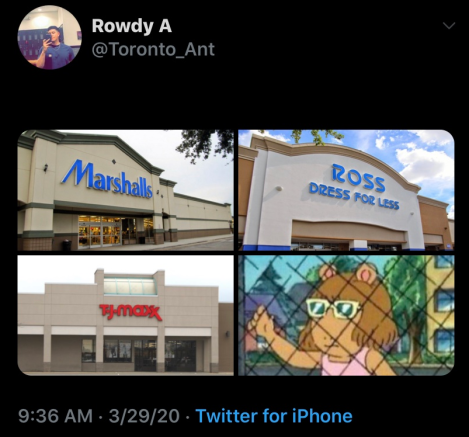Click the cartoon character's white sunglasses

[333, 308]
